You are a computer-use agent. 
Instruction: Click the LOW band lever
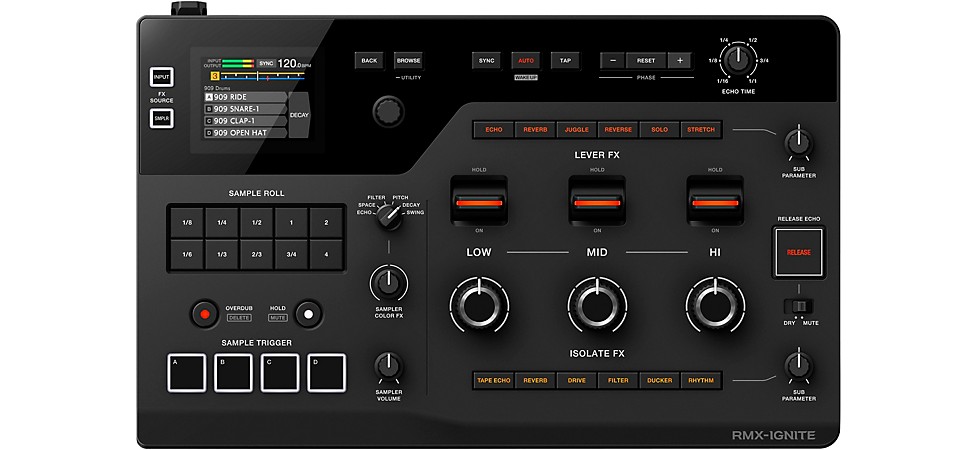479,202
